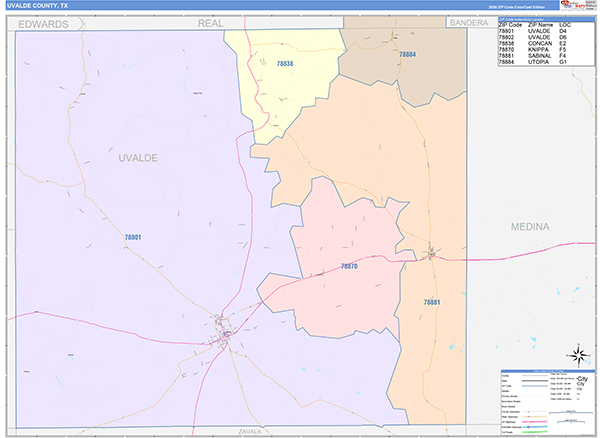Select the KNIPPA row in ZIP index
Screen dimensions: 600x438
tap(535, 50)
